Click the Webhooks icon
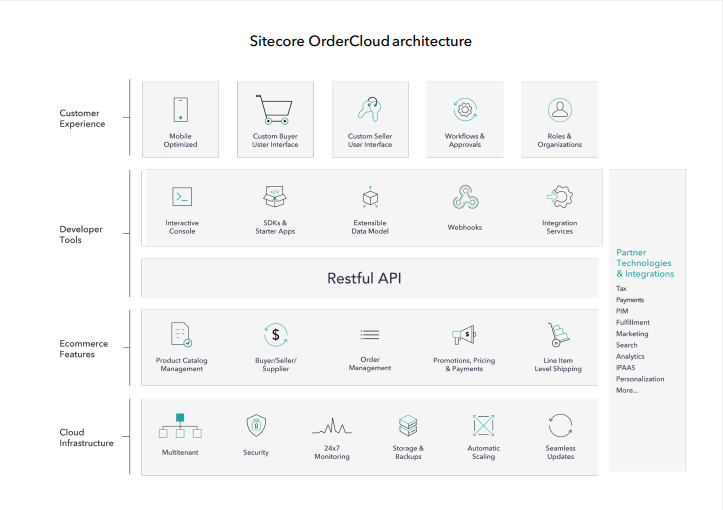This screenshot has width=723, height=510. click(465, 197)
